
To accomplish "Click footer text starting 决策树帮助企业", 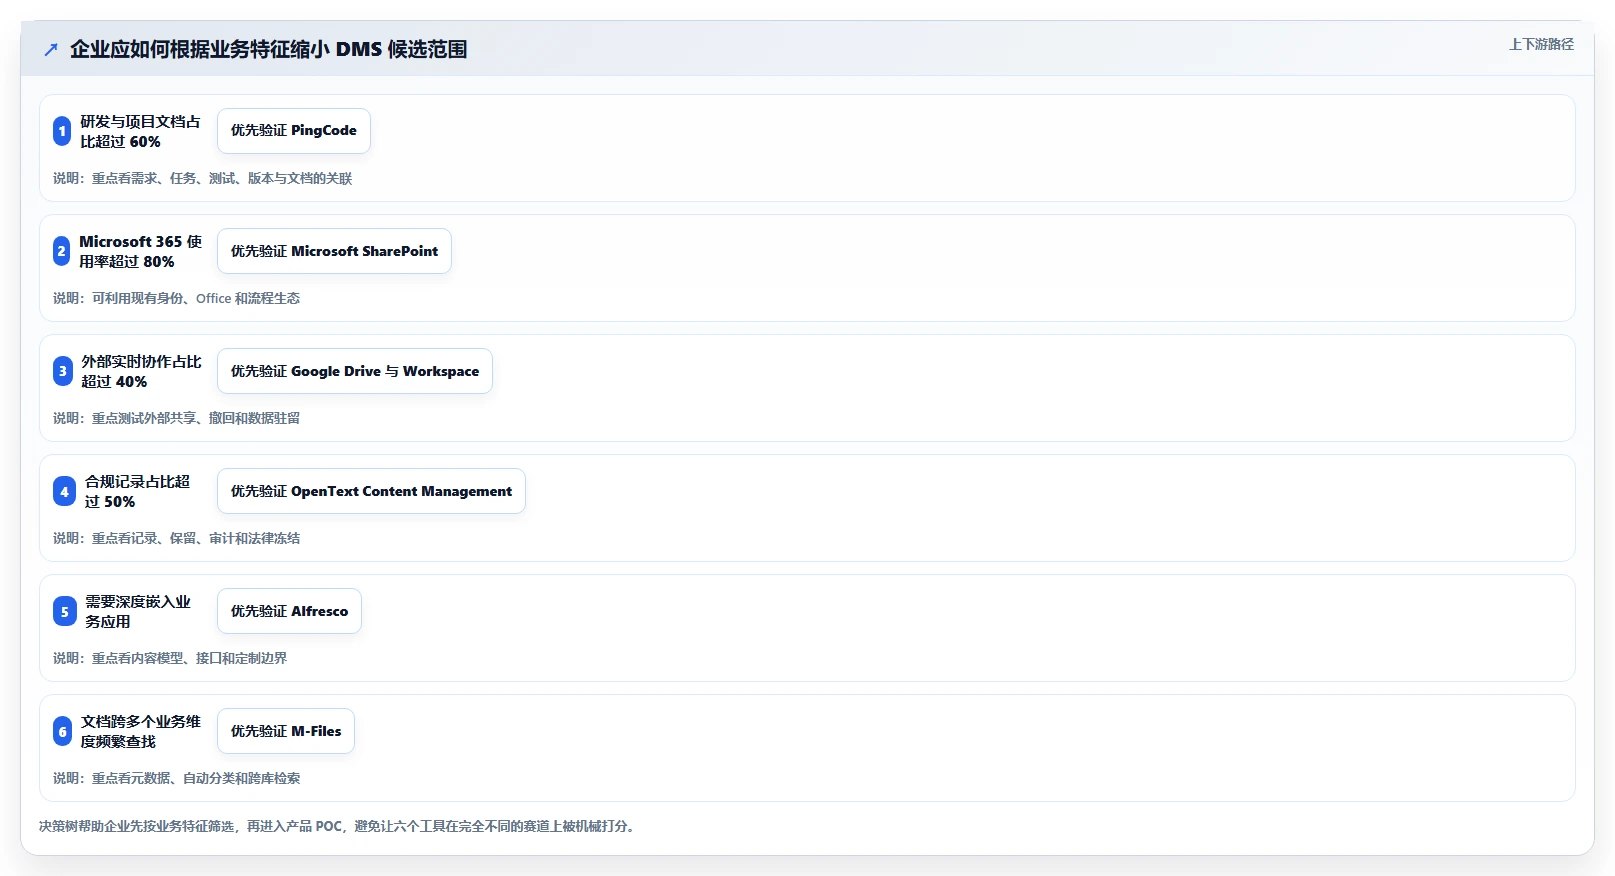I will (338, 826).
